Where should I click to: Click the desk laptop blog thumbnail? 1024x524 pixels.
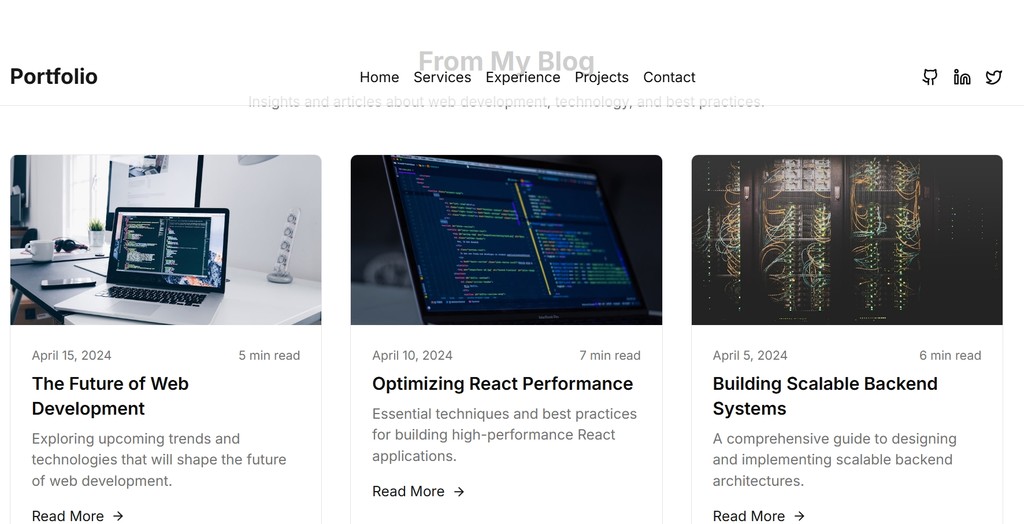point(166,240)
